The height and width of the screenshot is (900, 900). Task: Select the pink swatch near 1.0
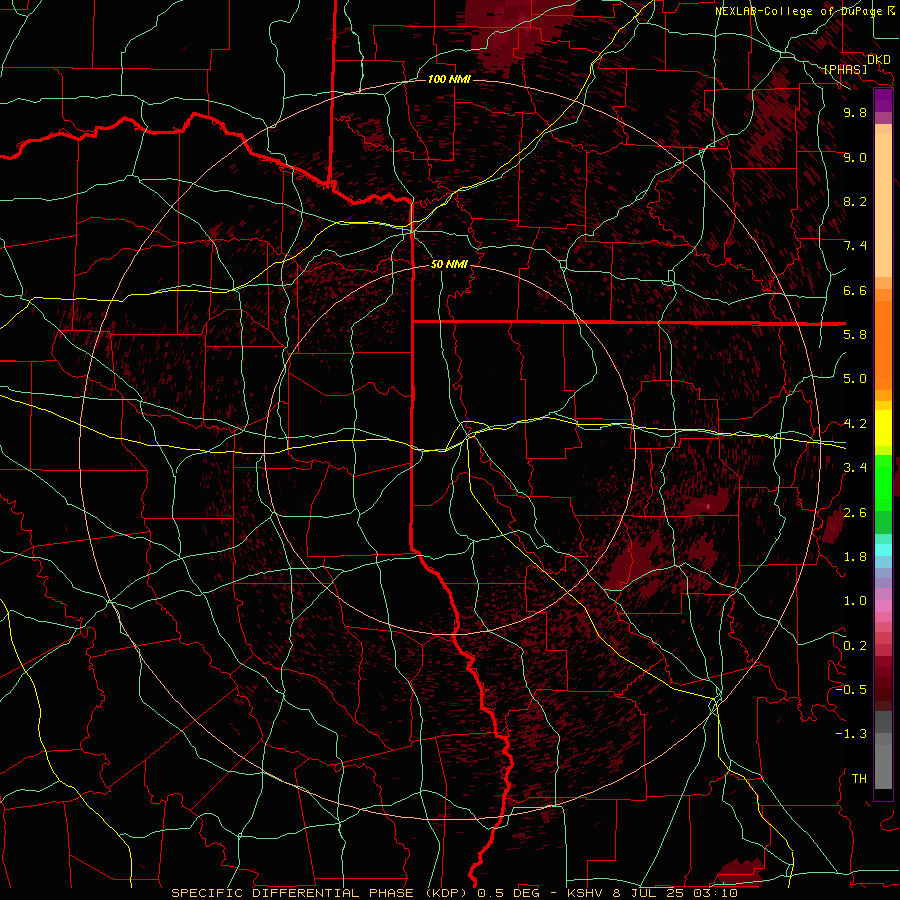pos(883,606)
